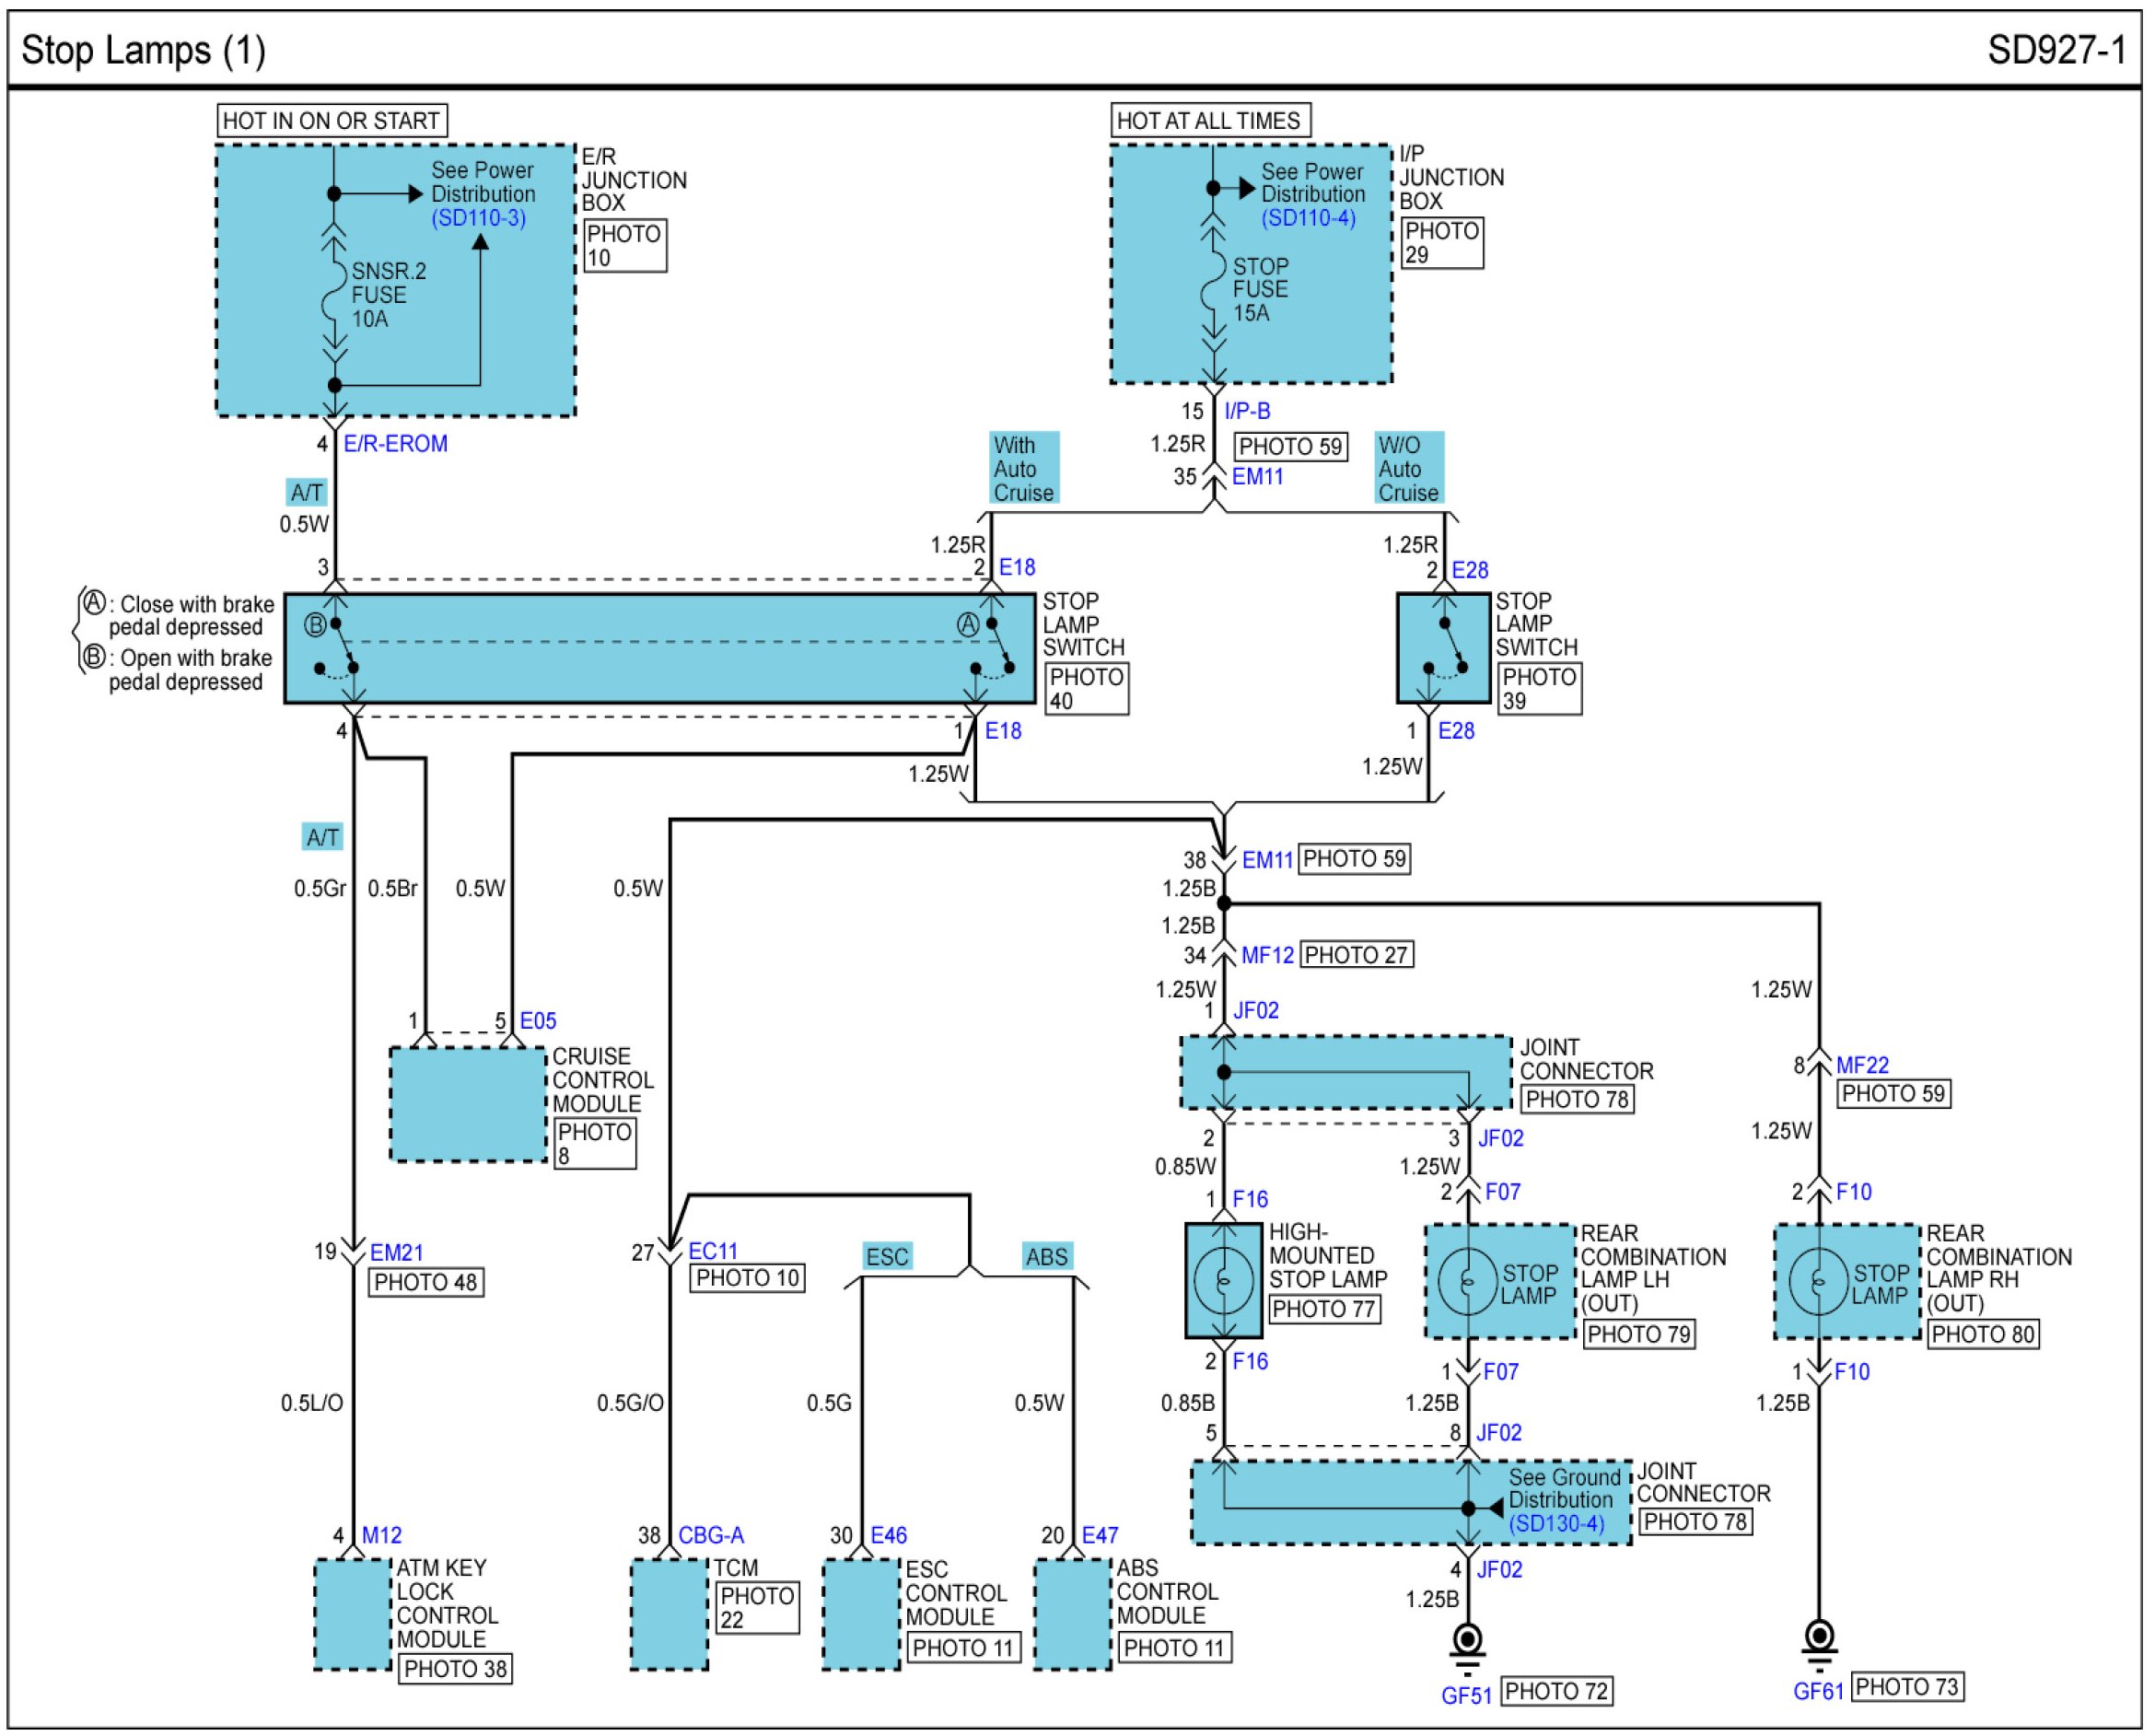This screenshot has width=2155, height=1736.
Task: Select the high-mounted stop lamp bulb symbol
Action: (1223, 1281)
